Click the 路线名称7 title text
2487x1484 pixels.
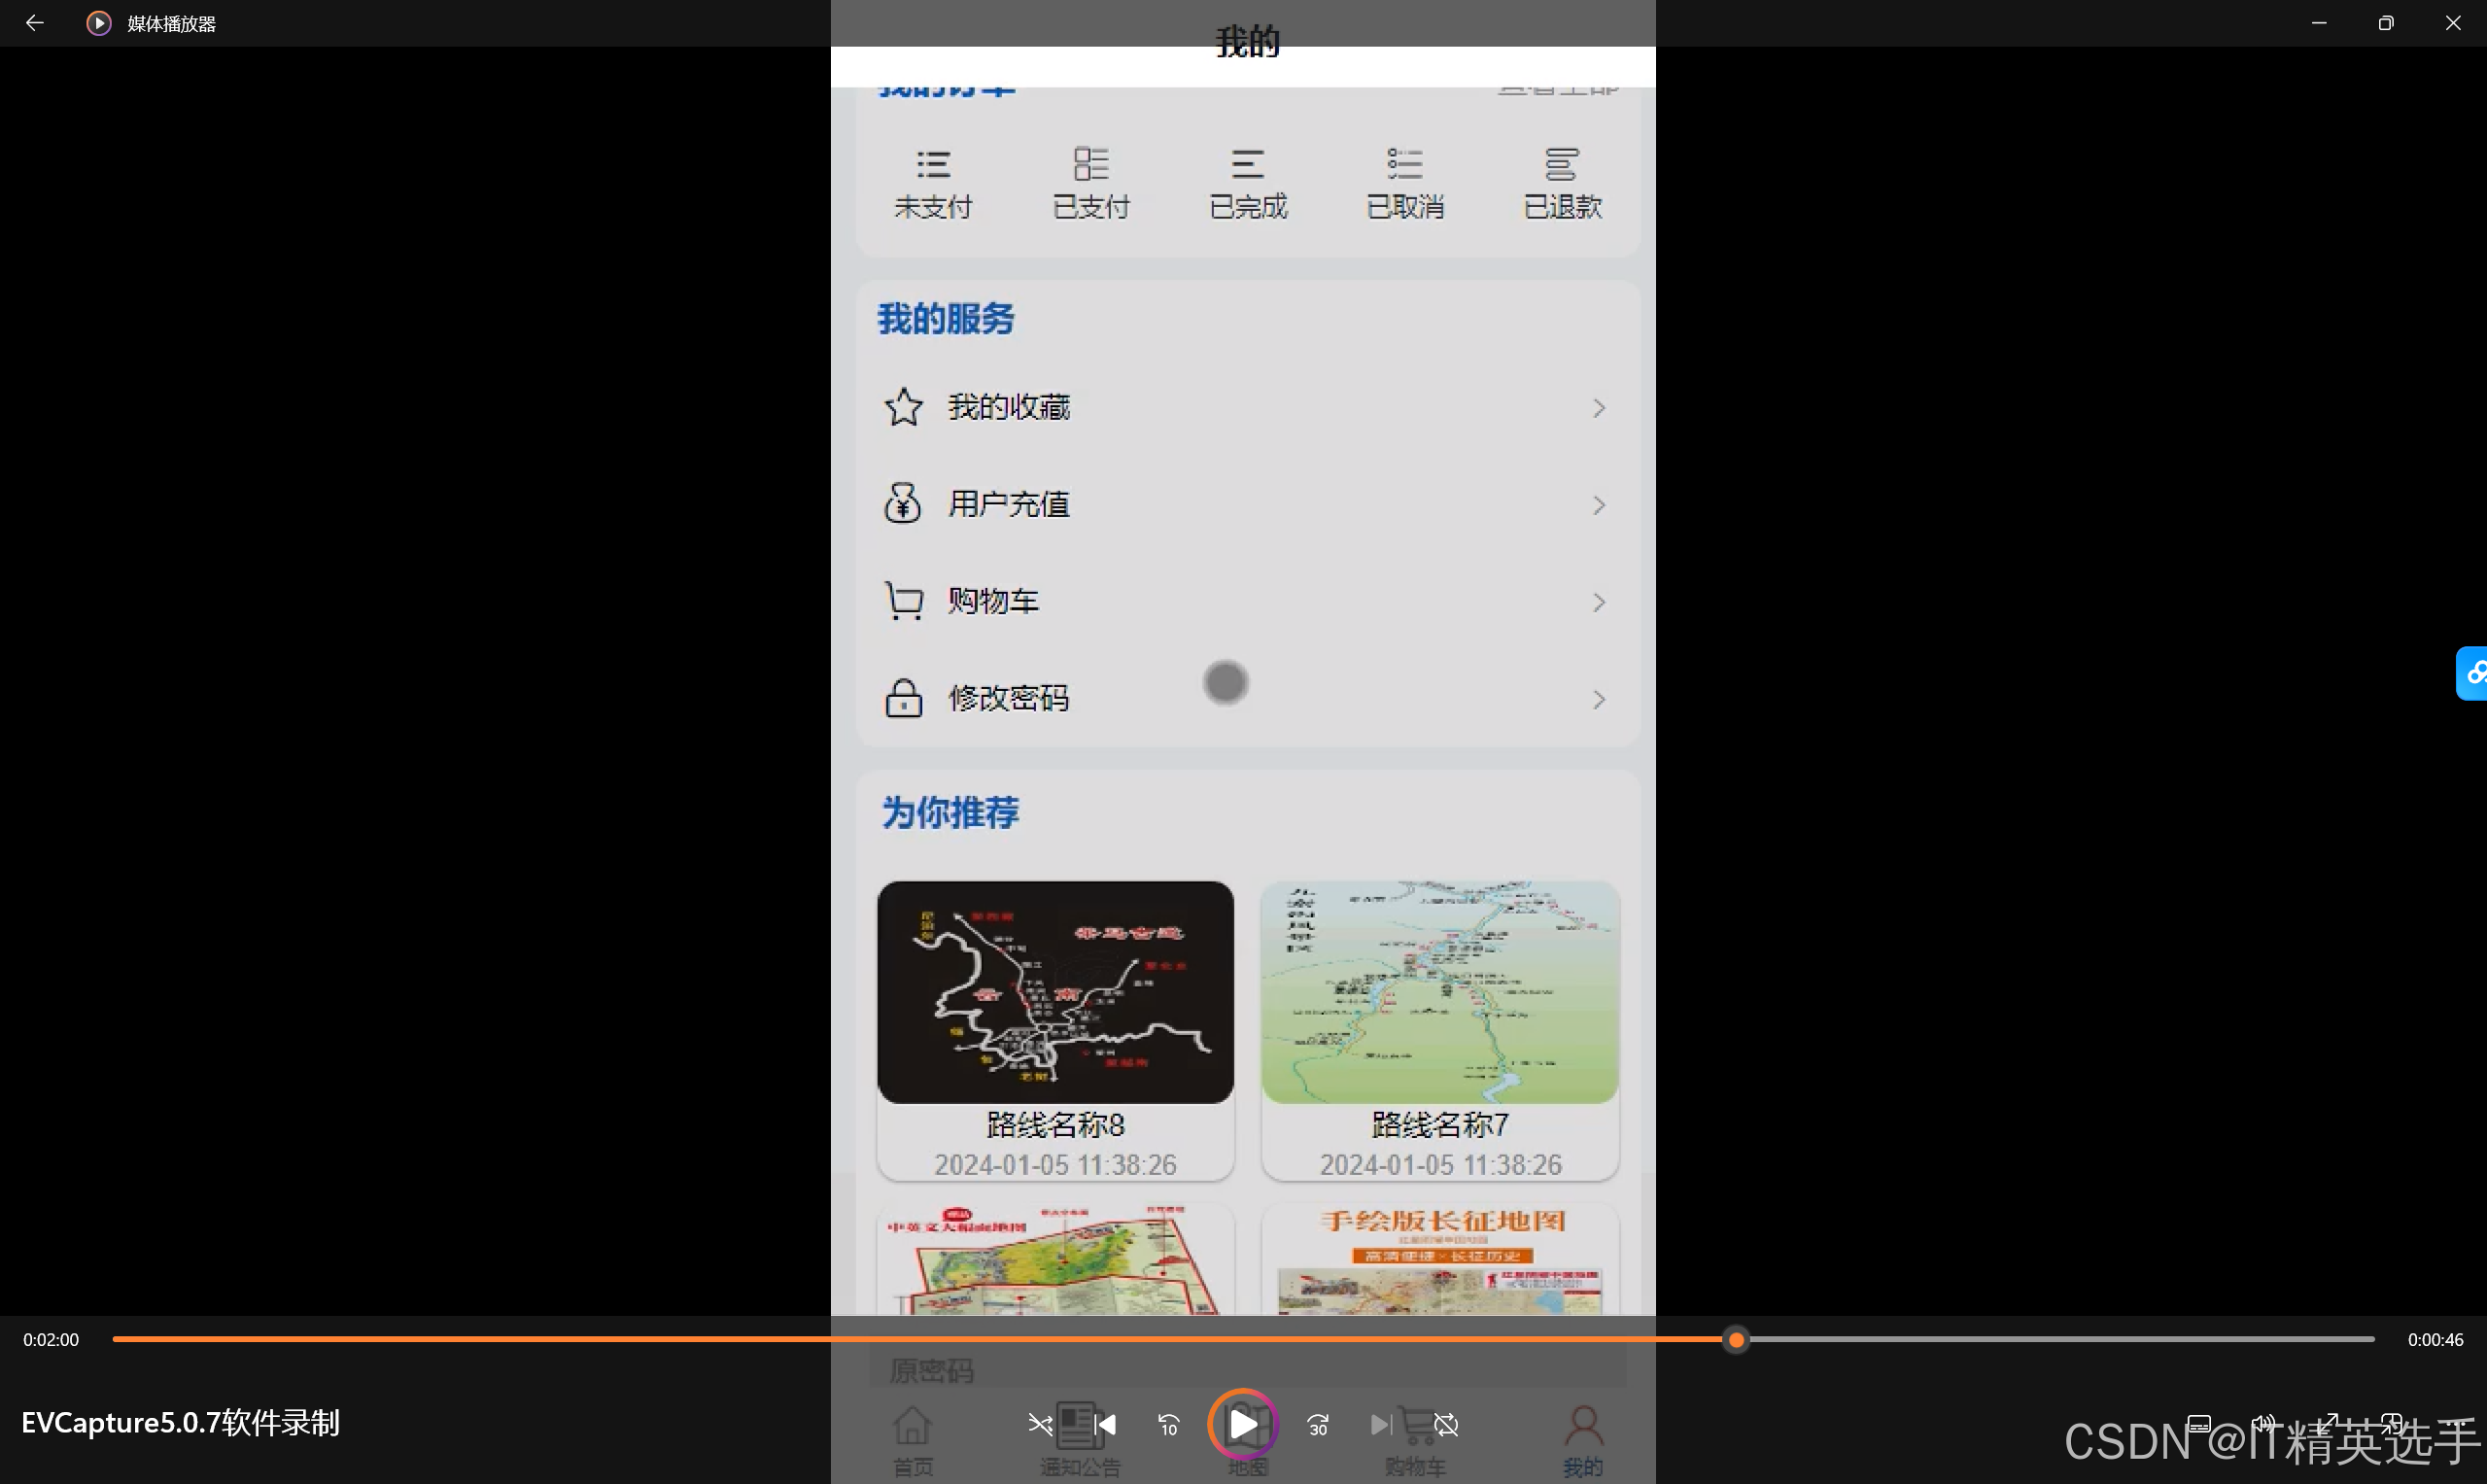pyautogui.click(x=1440, y=1125)
